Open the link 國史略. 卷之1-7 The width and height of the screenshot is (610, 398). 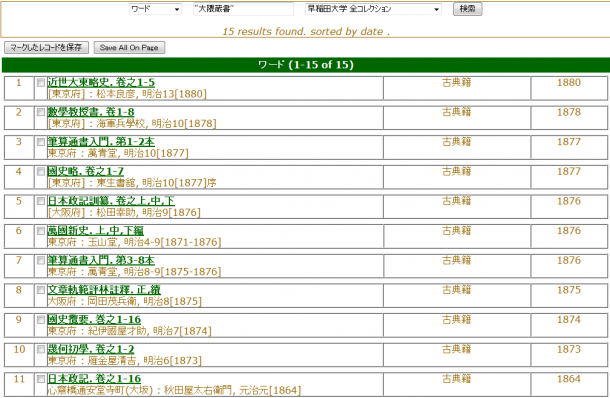point(86,171)
